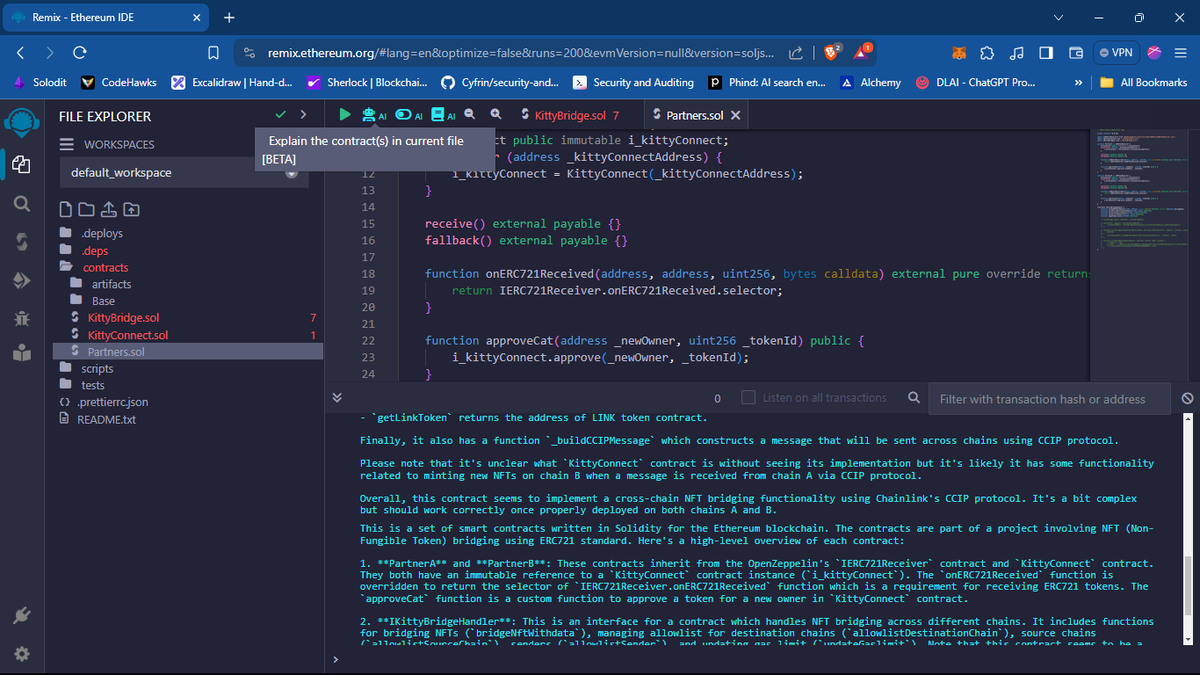Open the Search in files sidebar icon
Screen dimensions: 1200x675
(x=21, y=203)
